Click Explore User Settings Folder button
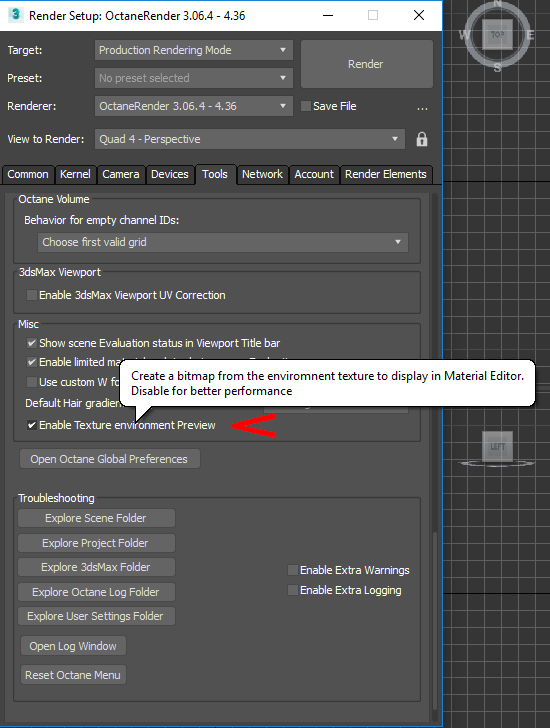 [x=96, y=616]
